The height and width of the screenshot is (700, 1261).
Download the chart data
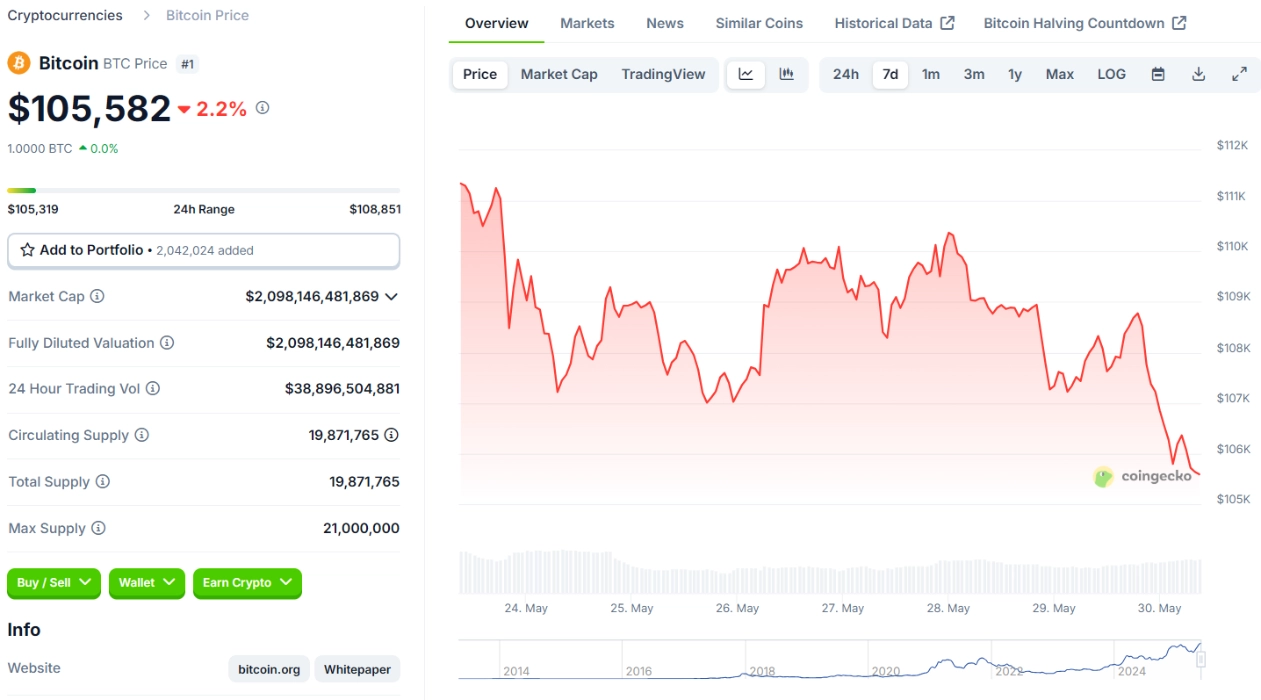pyautogui.click(x=1198, y=74)
